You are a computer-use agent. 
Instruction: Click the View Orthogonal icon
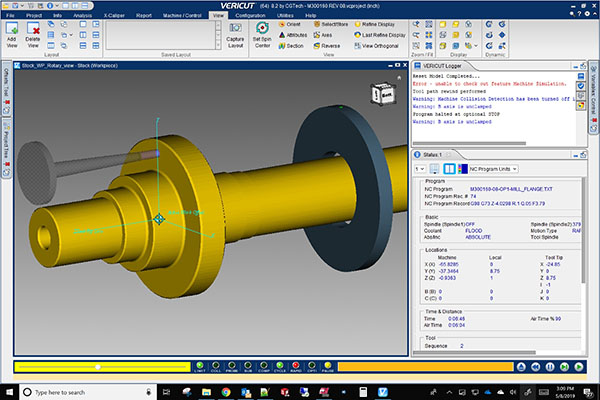(375, 45)
